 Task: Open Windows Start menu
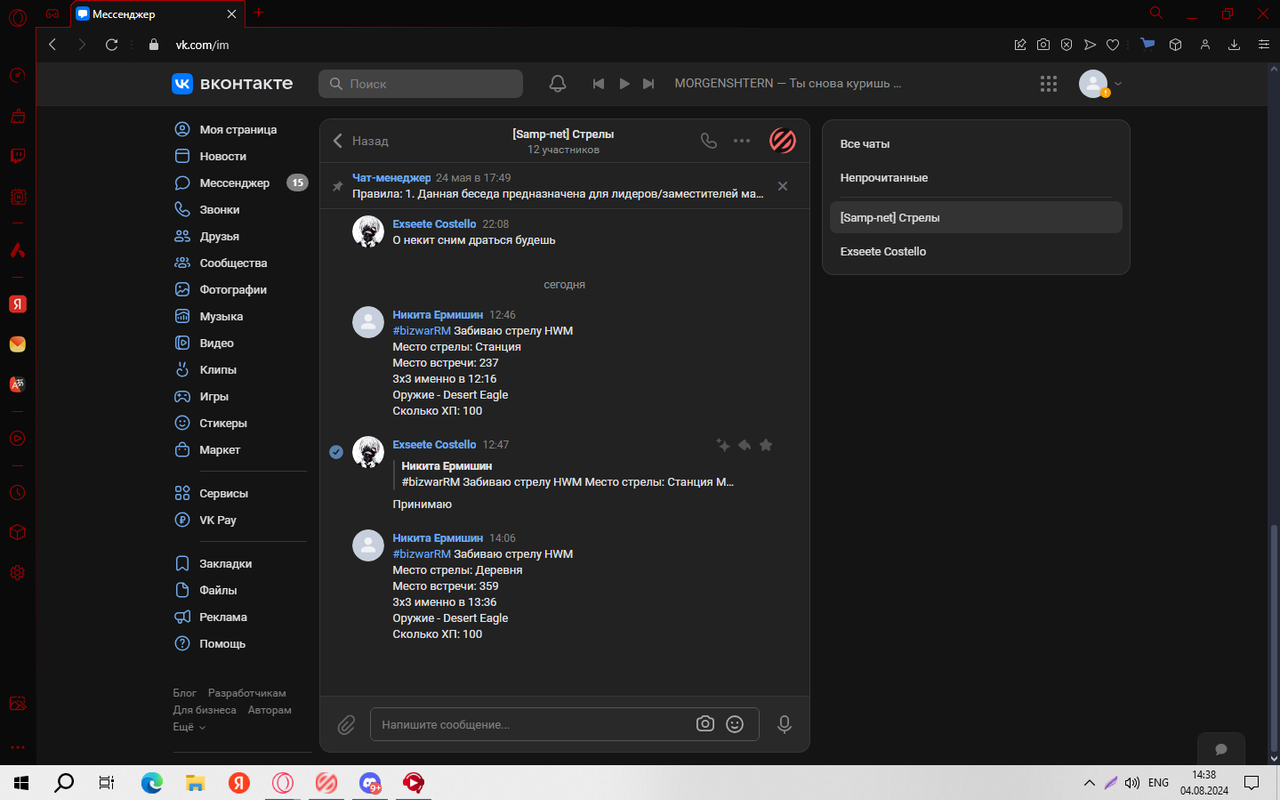pyautogui.click(x=20, y=783)
